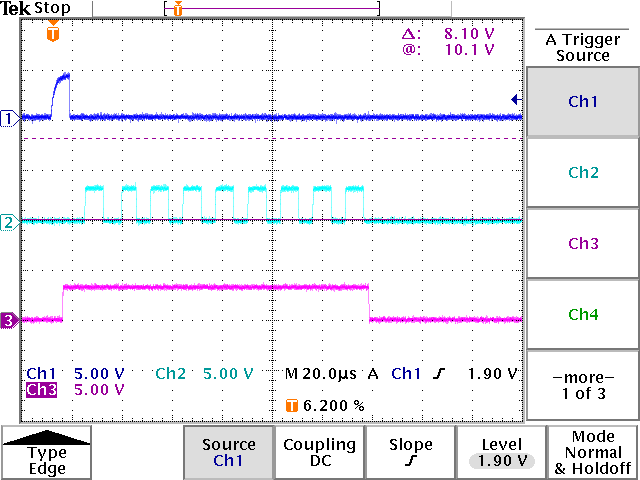Click the trigger level arrow on the right grid edge
Image resolution: width=640 pixels, height=480 pixels.
coord(515,99)
